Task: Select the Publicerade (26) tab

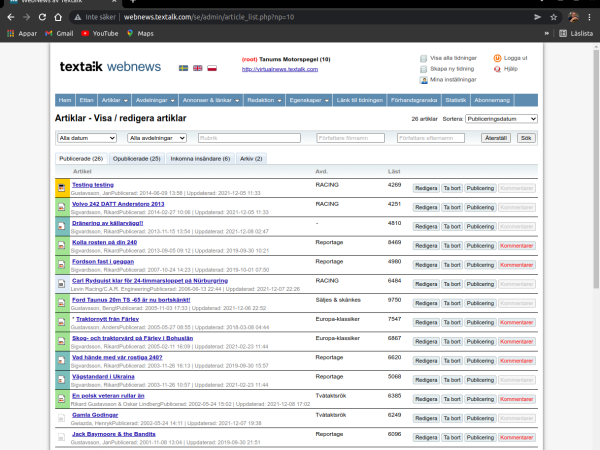Action: tap(81, 158)
